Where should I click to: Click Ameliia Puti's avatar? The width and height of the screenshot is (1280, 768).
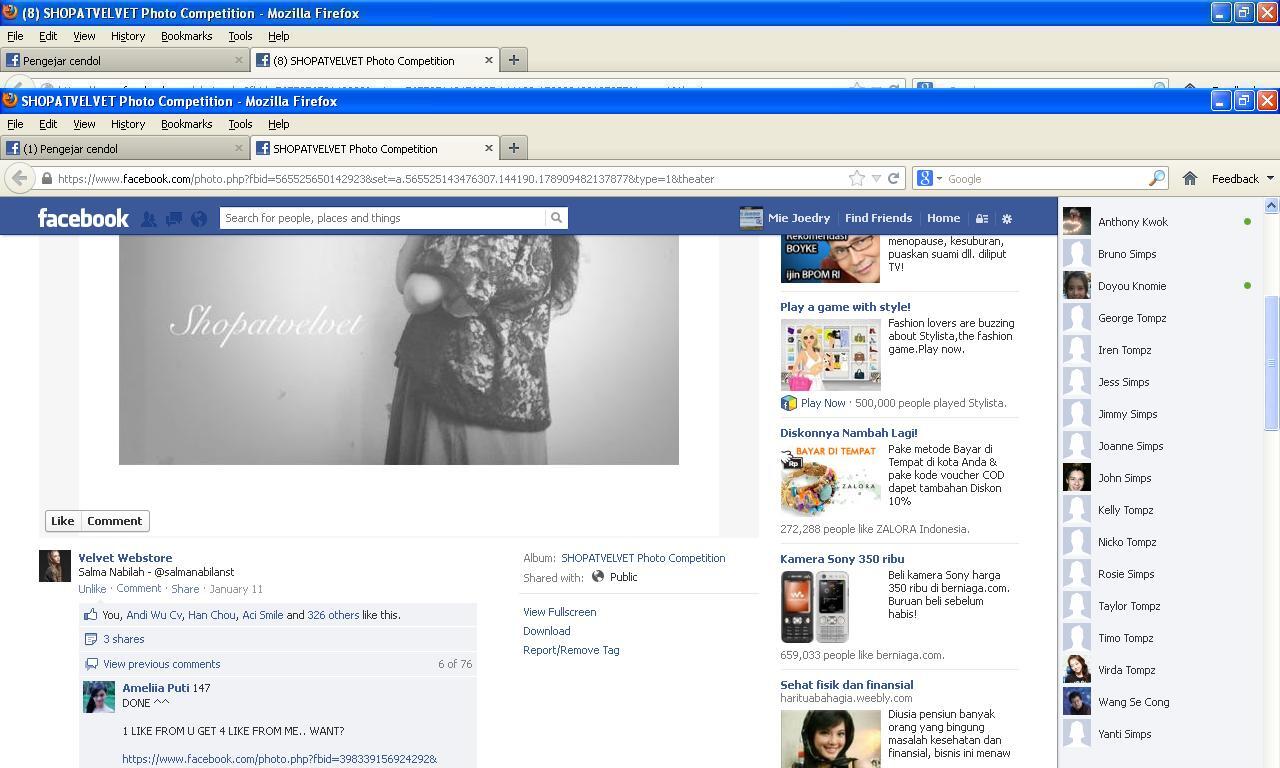[99, 697]
